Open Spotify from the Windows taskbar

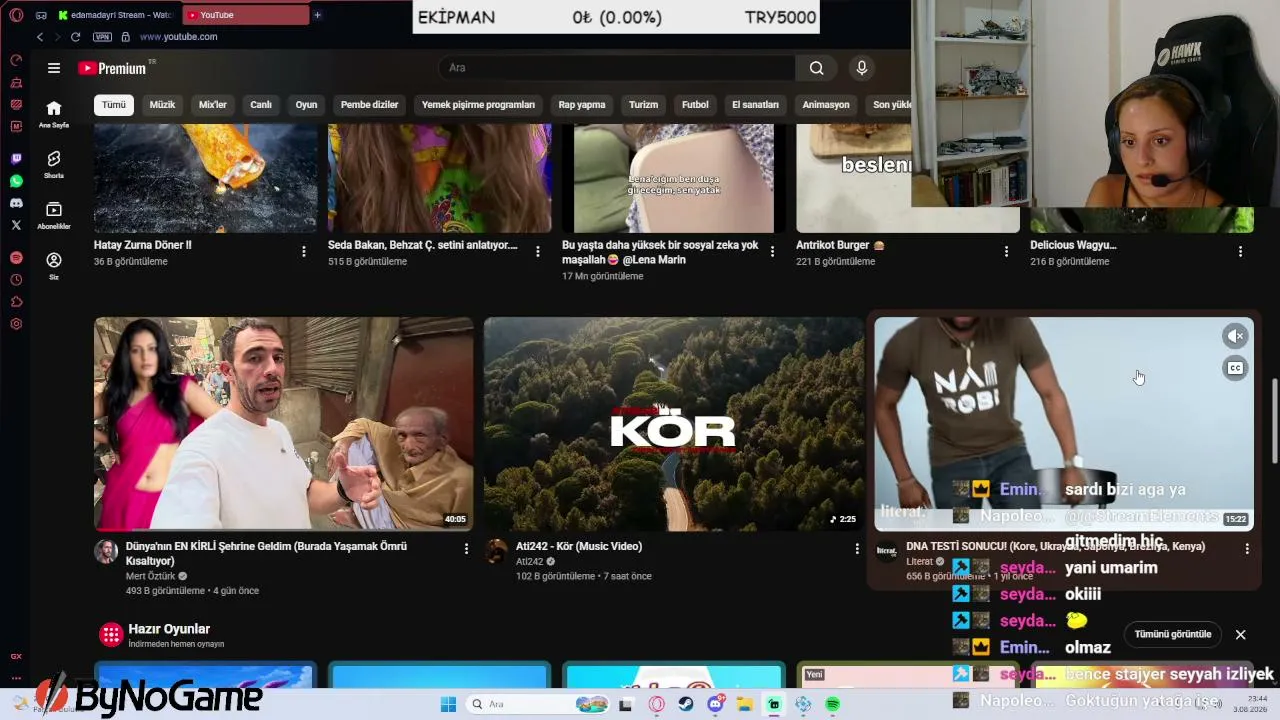click(832, 704)
